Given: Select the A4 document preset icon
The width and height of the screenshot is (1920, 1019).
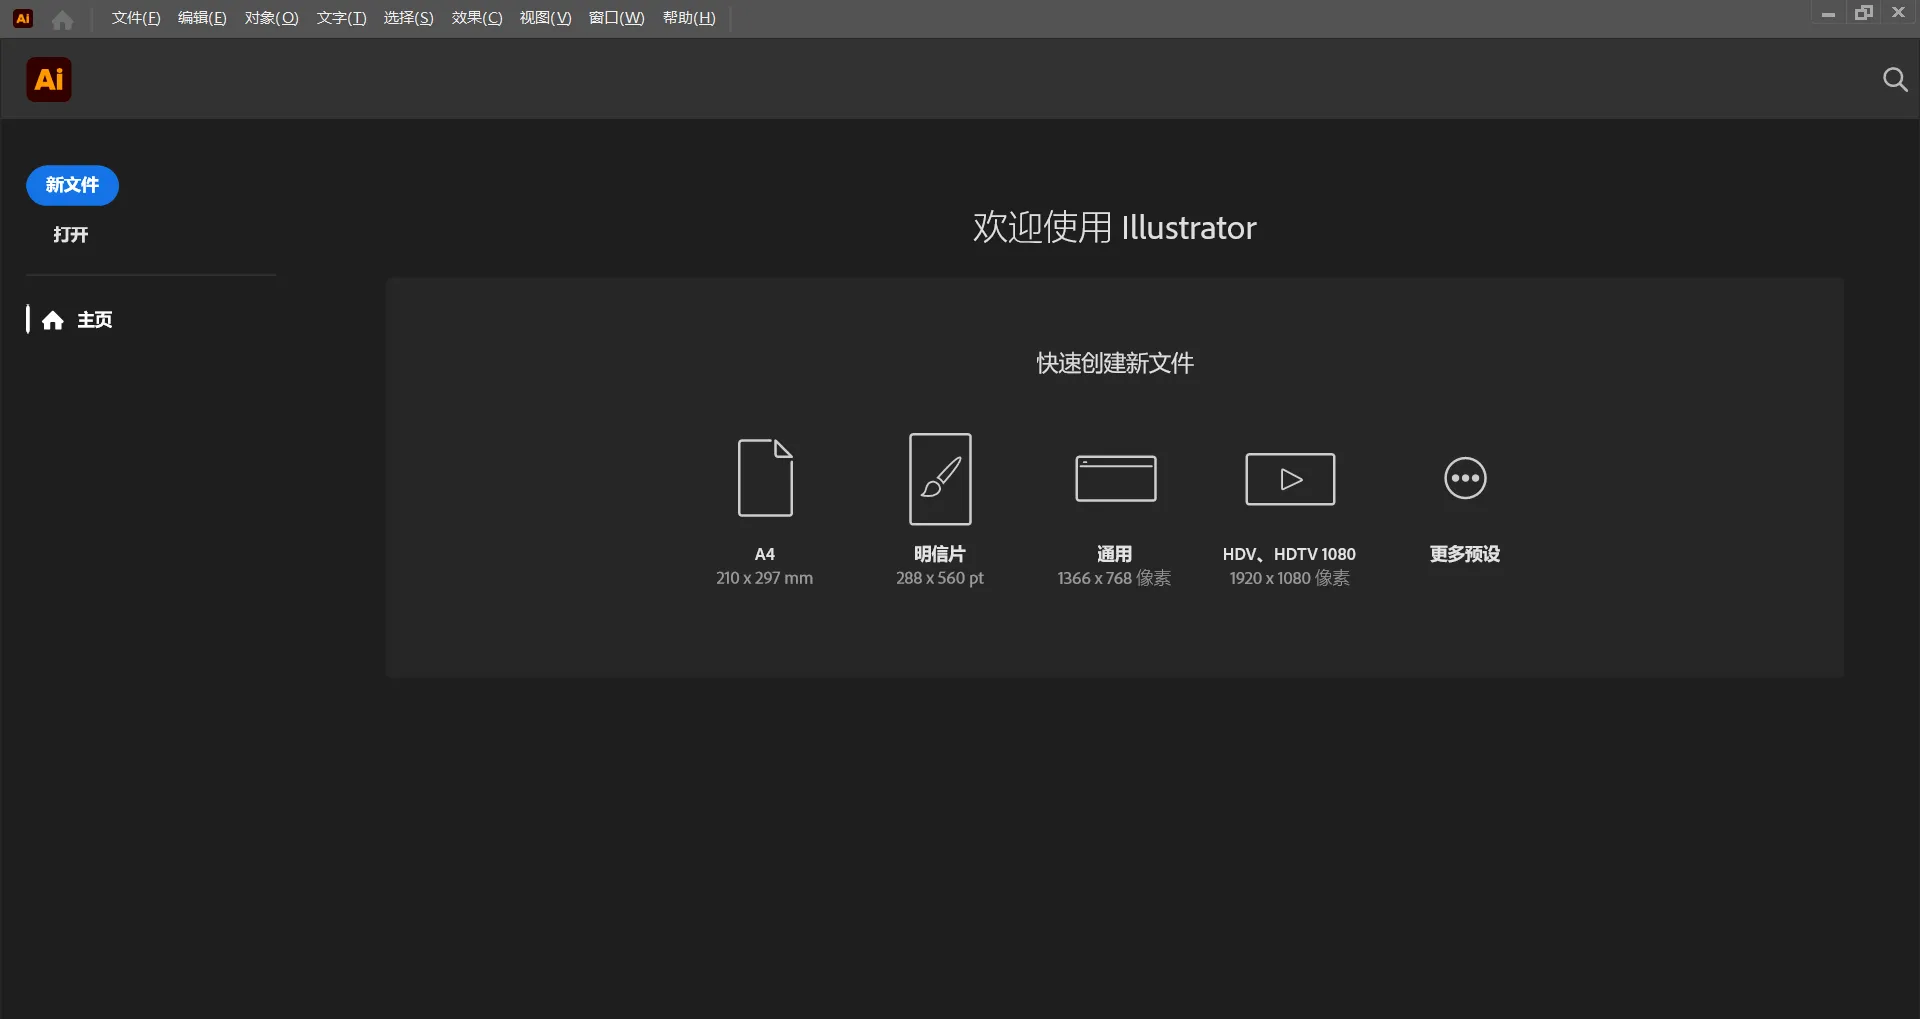Looking at the screenshot, I should tap(764, 479).
